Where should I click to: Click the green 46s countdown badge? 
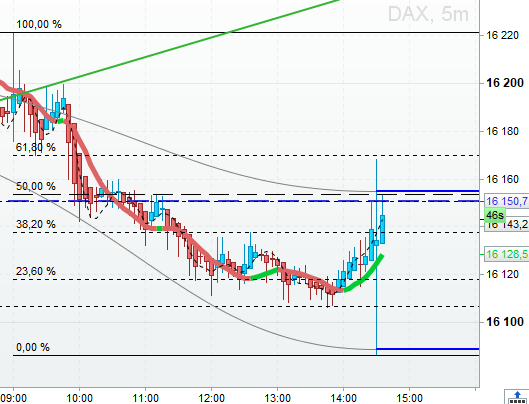point(495,215)
